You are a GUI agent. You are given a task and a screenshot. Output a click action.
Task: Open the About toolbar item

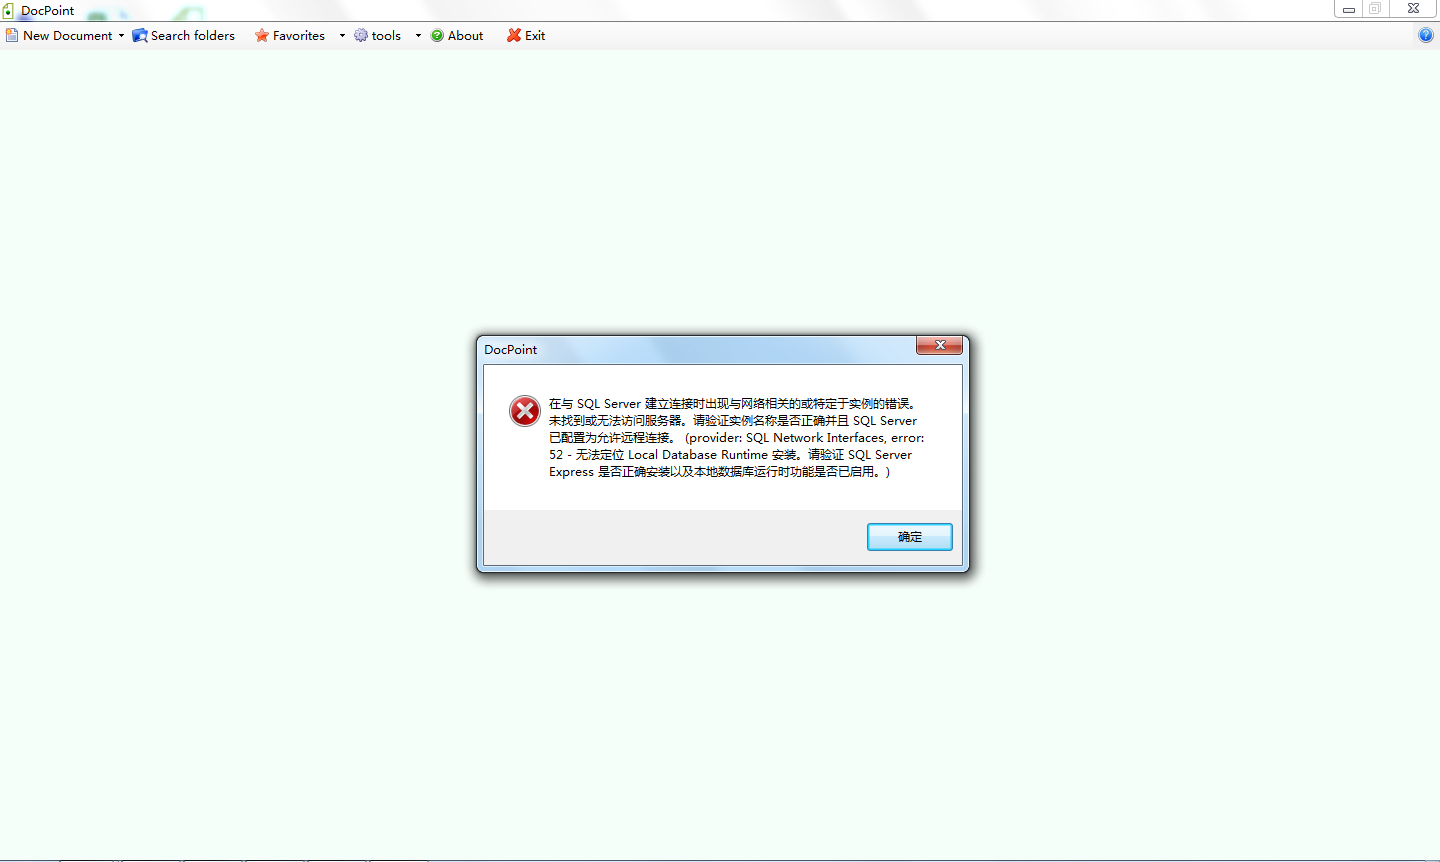pyautogui.click(x=465, y=35)
